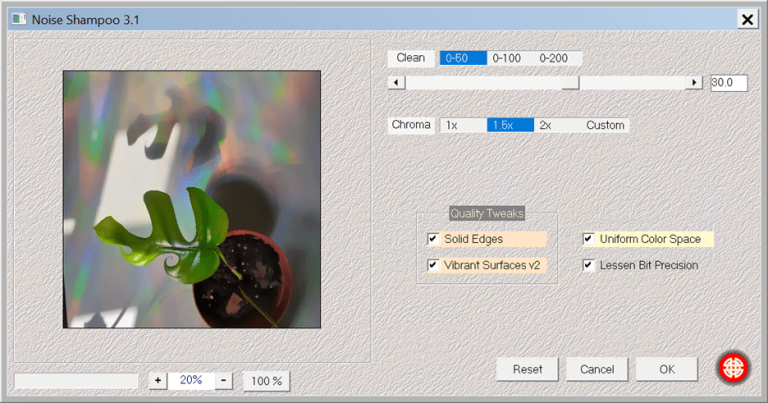Disable Vibrant Surfaces v2 option
Image resolution: width=768 pixels, height=403 pixels.
click(433, 265)
